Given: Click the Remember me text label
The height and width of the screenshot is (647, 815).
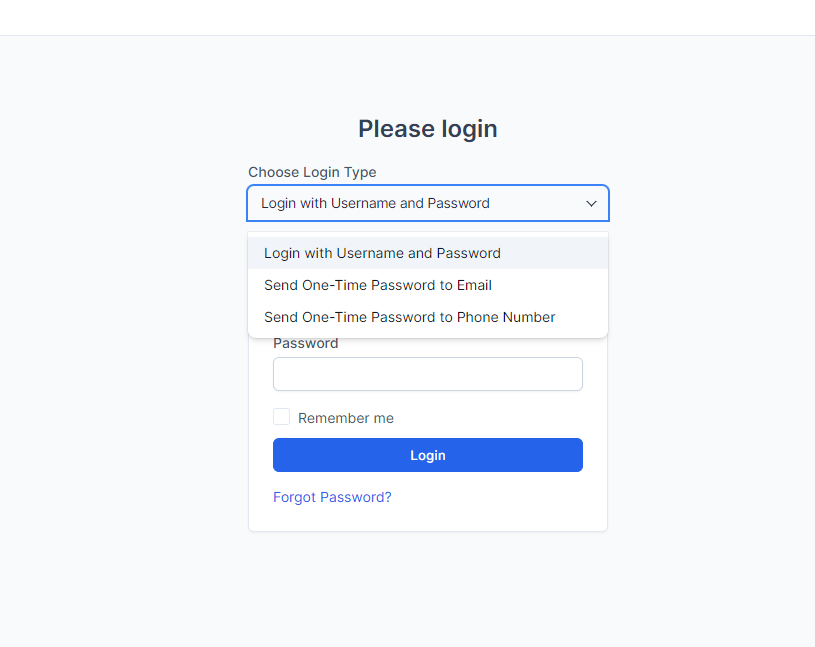Looking at the screenshot, I should 345,417.
